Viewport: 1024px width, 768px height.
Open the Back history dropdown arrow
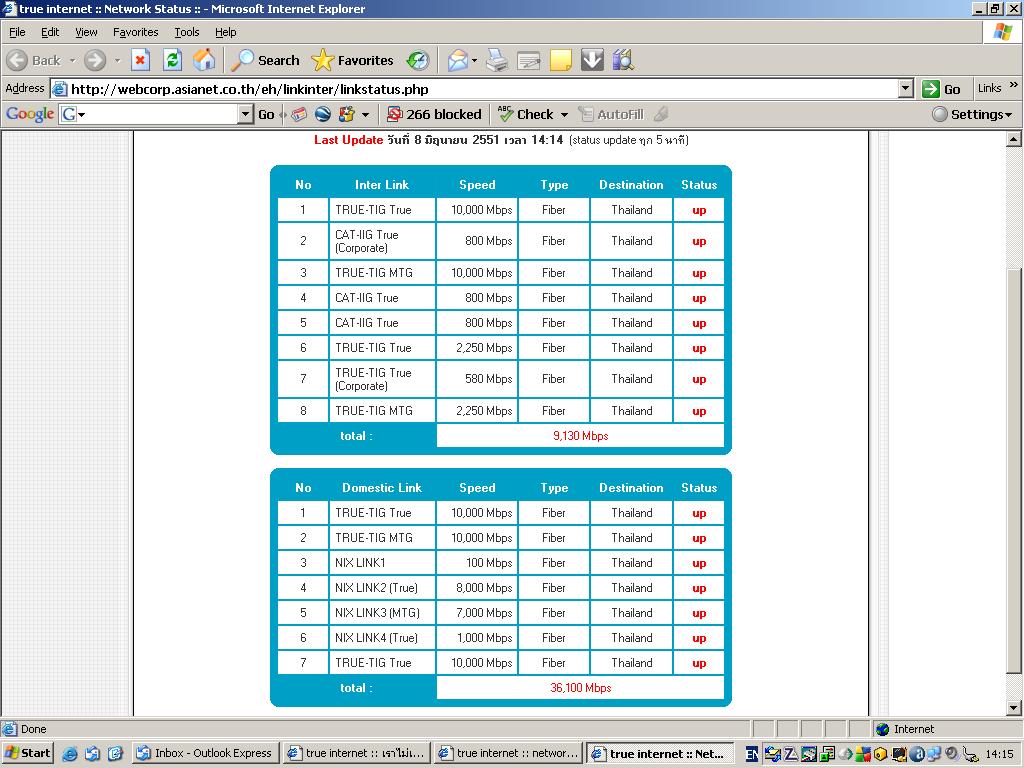pos(72,61)
